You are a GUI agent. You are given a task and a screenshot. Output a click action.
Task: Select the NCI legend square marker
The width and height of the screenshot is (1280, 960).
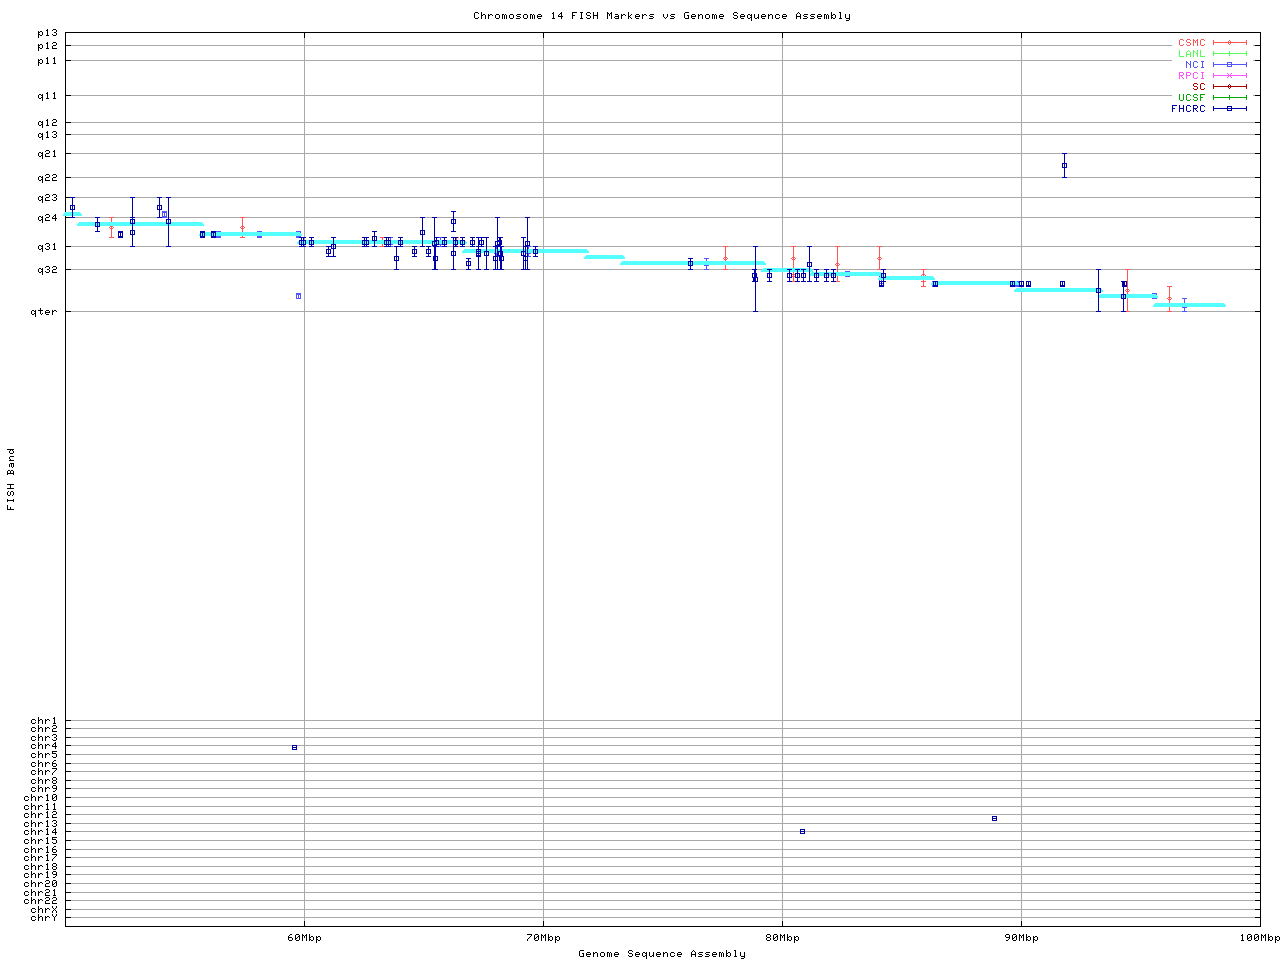(x=1229, y=64)
